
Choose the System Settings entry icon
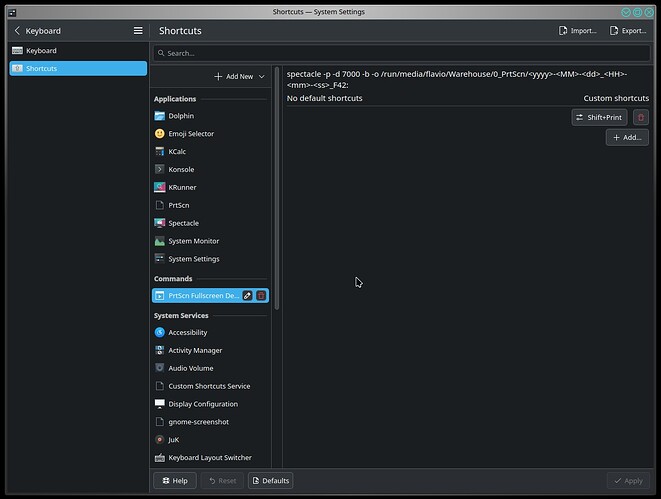point(159,259)
